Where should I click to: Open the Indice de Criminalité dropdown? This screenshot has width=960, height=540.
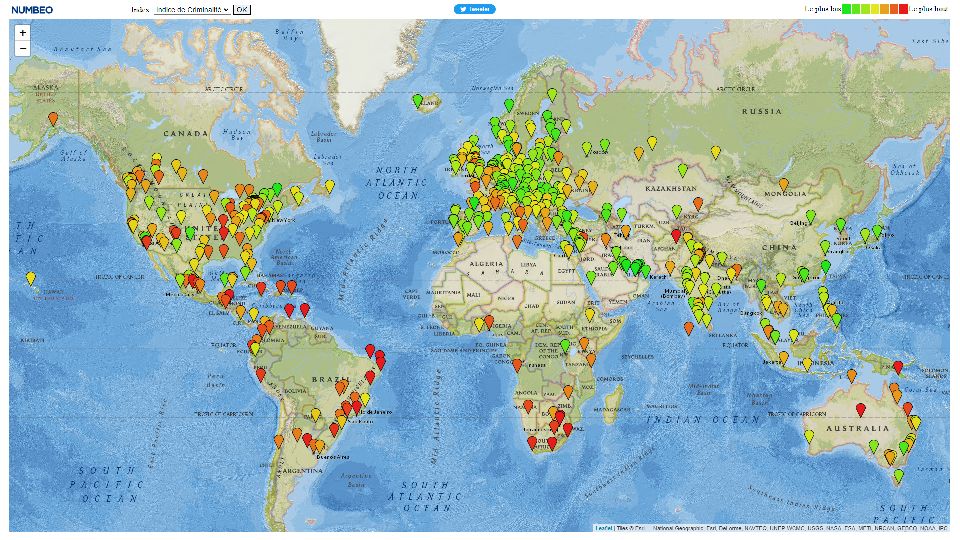tap(192, 9)
